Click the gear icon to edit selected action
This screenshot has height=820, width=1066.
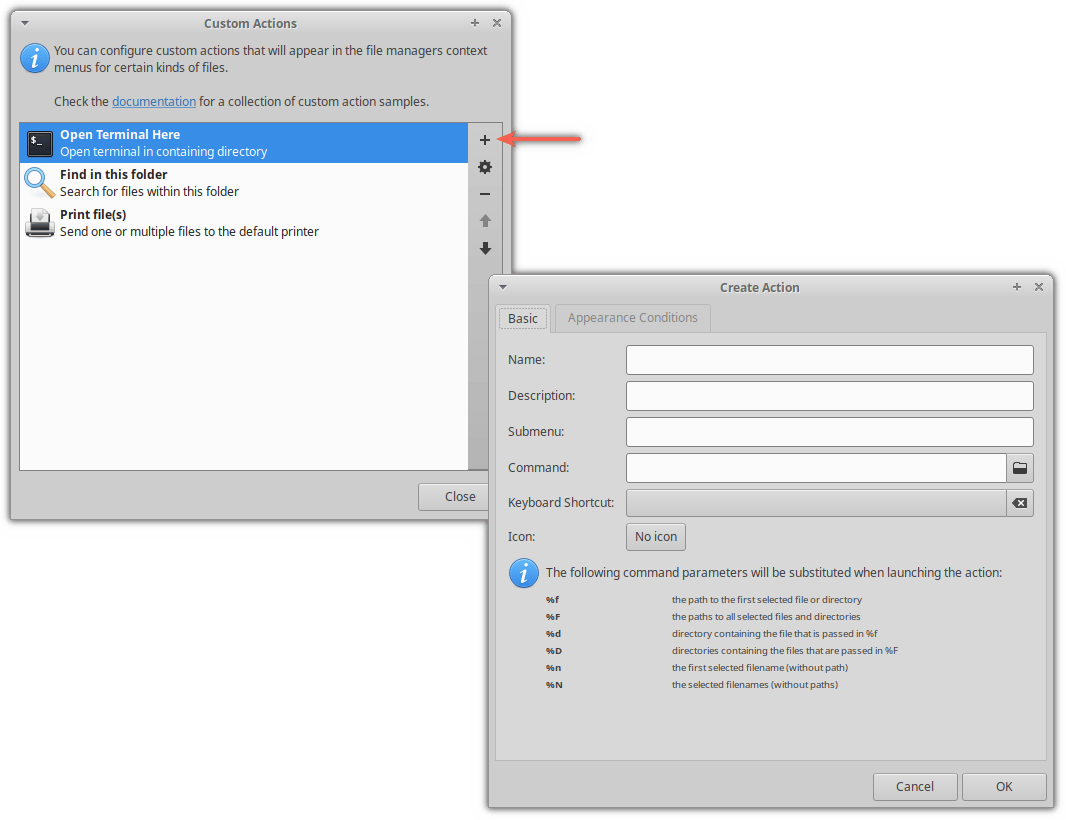point(485,167)
